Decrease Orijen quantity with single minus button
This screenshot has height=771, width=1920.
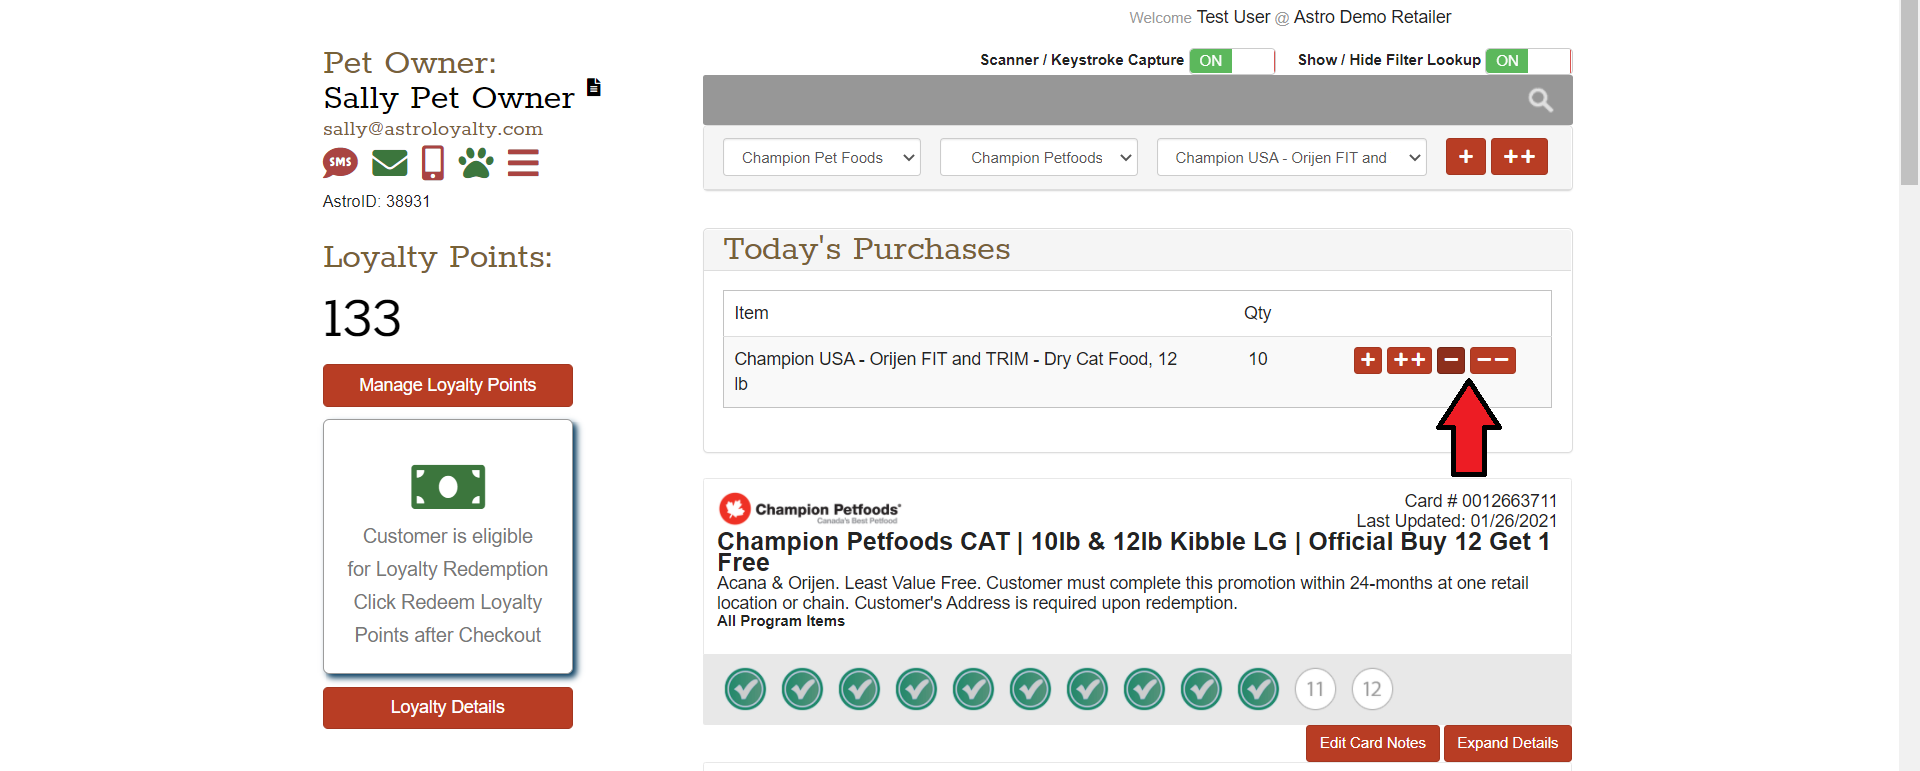[1451, 360]
